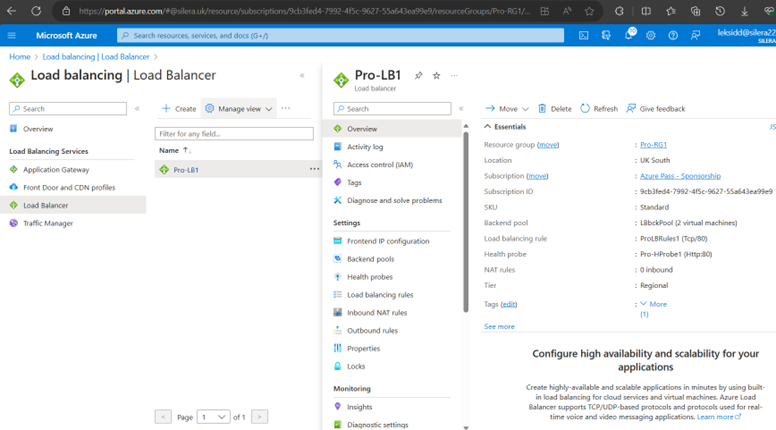The height and width of the screenshot is (430, 776).
Task: Click the Create button
Action: point(179,108)
